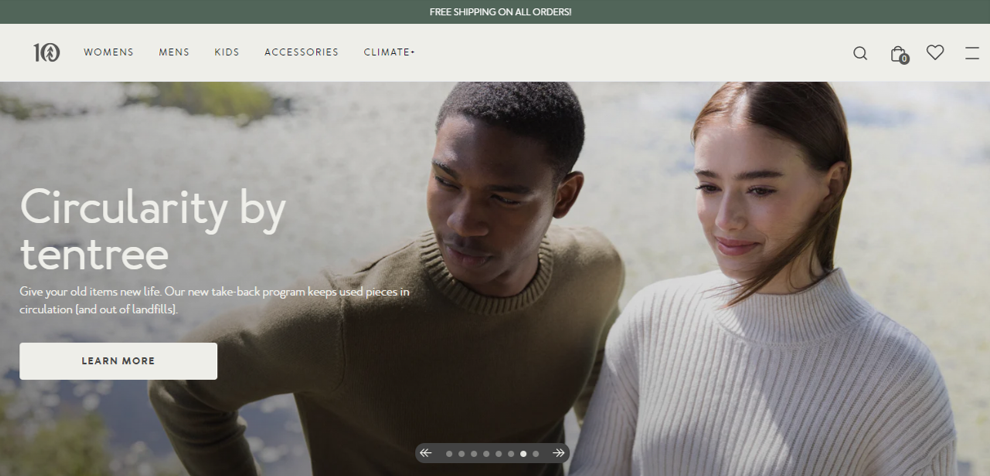Open the Accessories menu

pos(301,52)
